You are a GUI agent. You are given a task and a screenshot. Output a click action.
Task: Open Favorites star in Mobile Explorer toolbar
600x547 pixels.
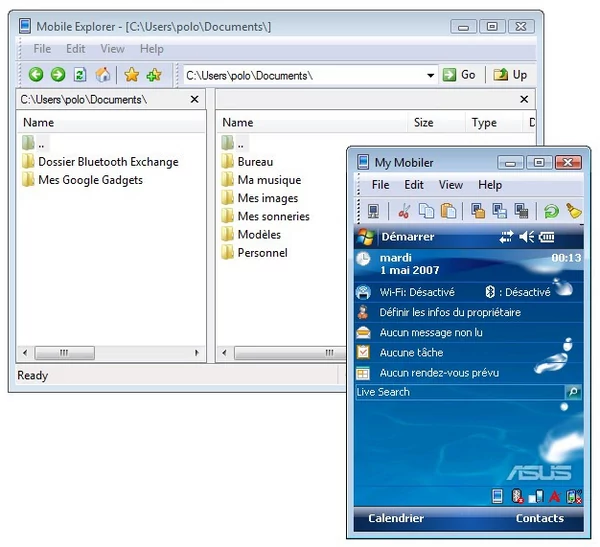[x=132, y=75]
